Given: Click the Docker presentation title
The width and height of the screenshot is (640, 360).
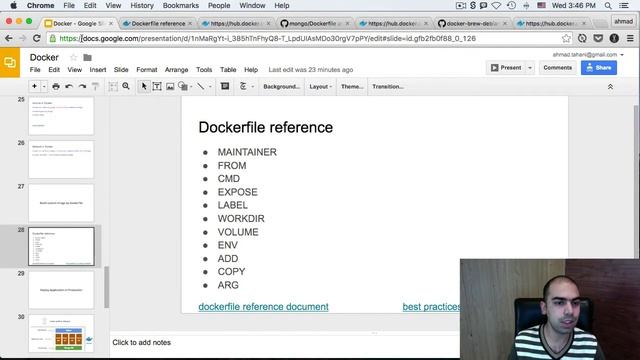Looking at the screenshot, I should coord(44,58).
